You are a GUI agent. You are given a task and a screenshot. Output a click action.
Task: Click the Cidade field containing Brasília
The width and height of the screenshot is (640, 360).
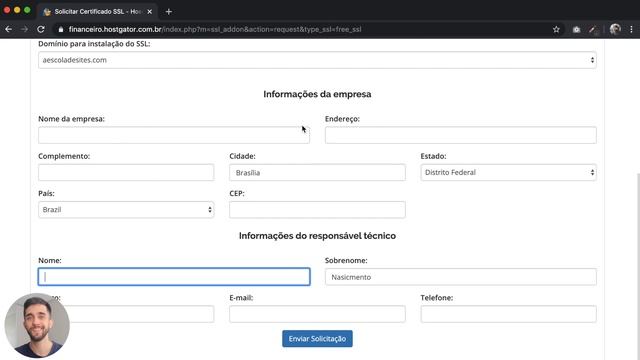(x=317, y=172)
